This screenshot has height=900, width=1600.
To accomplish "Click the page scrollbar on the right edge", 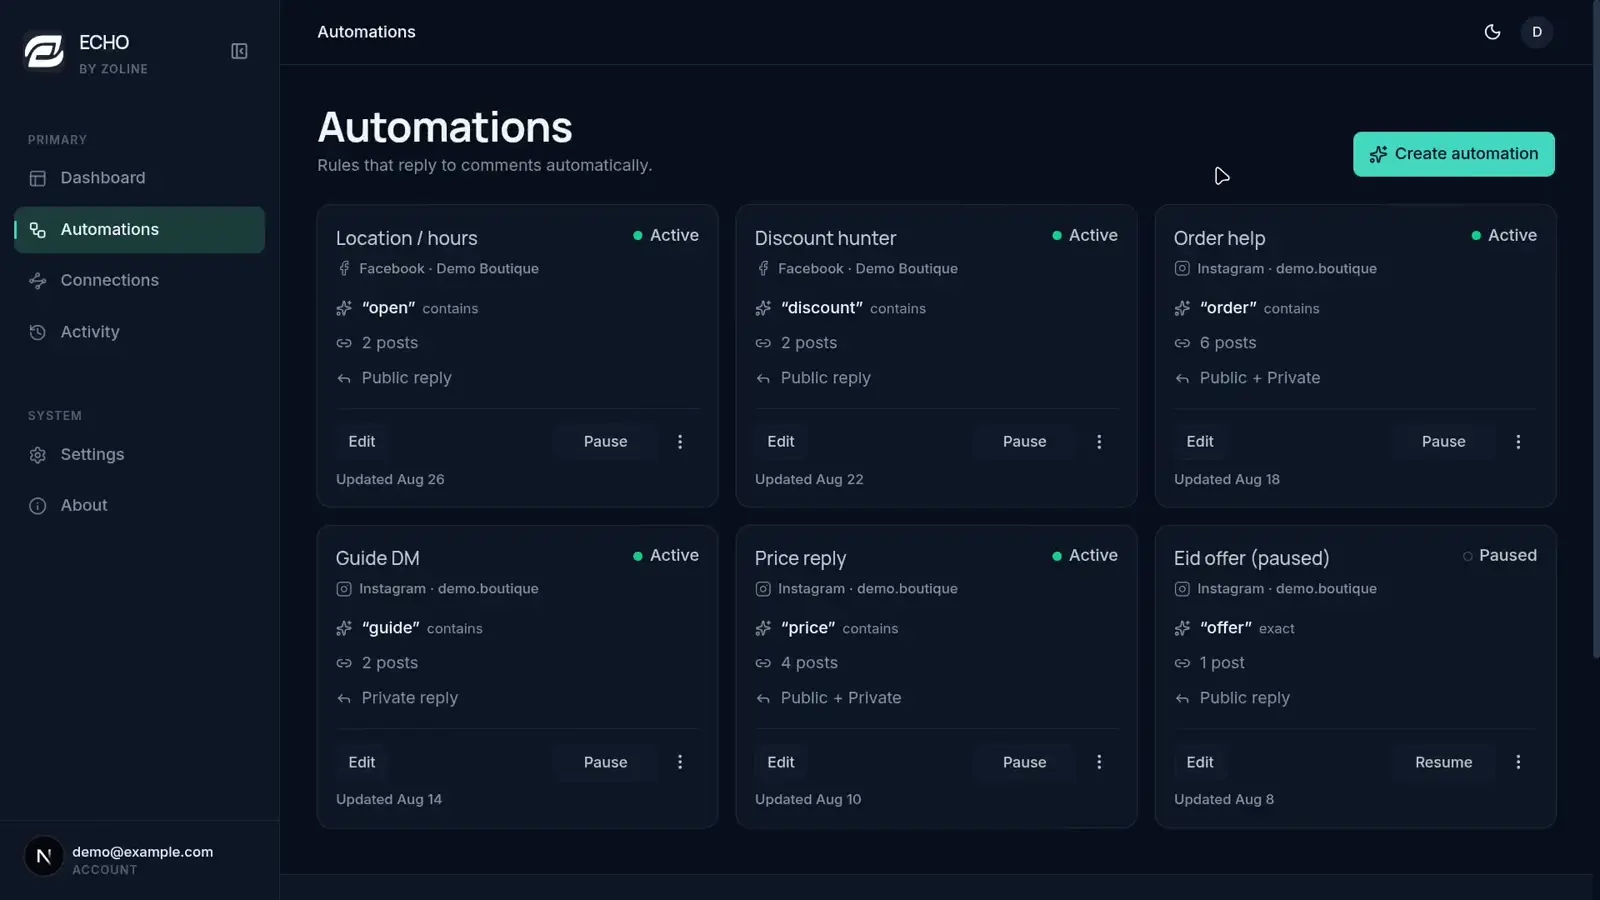I will 1596,328.
